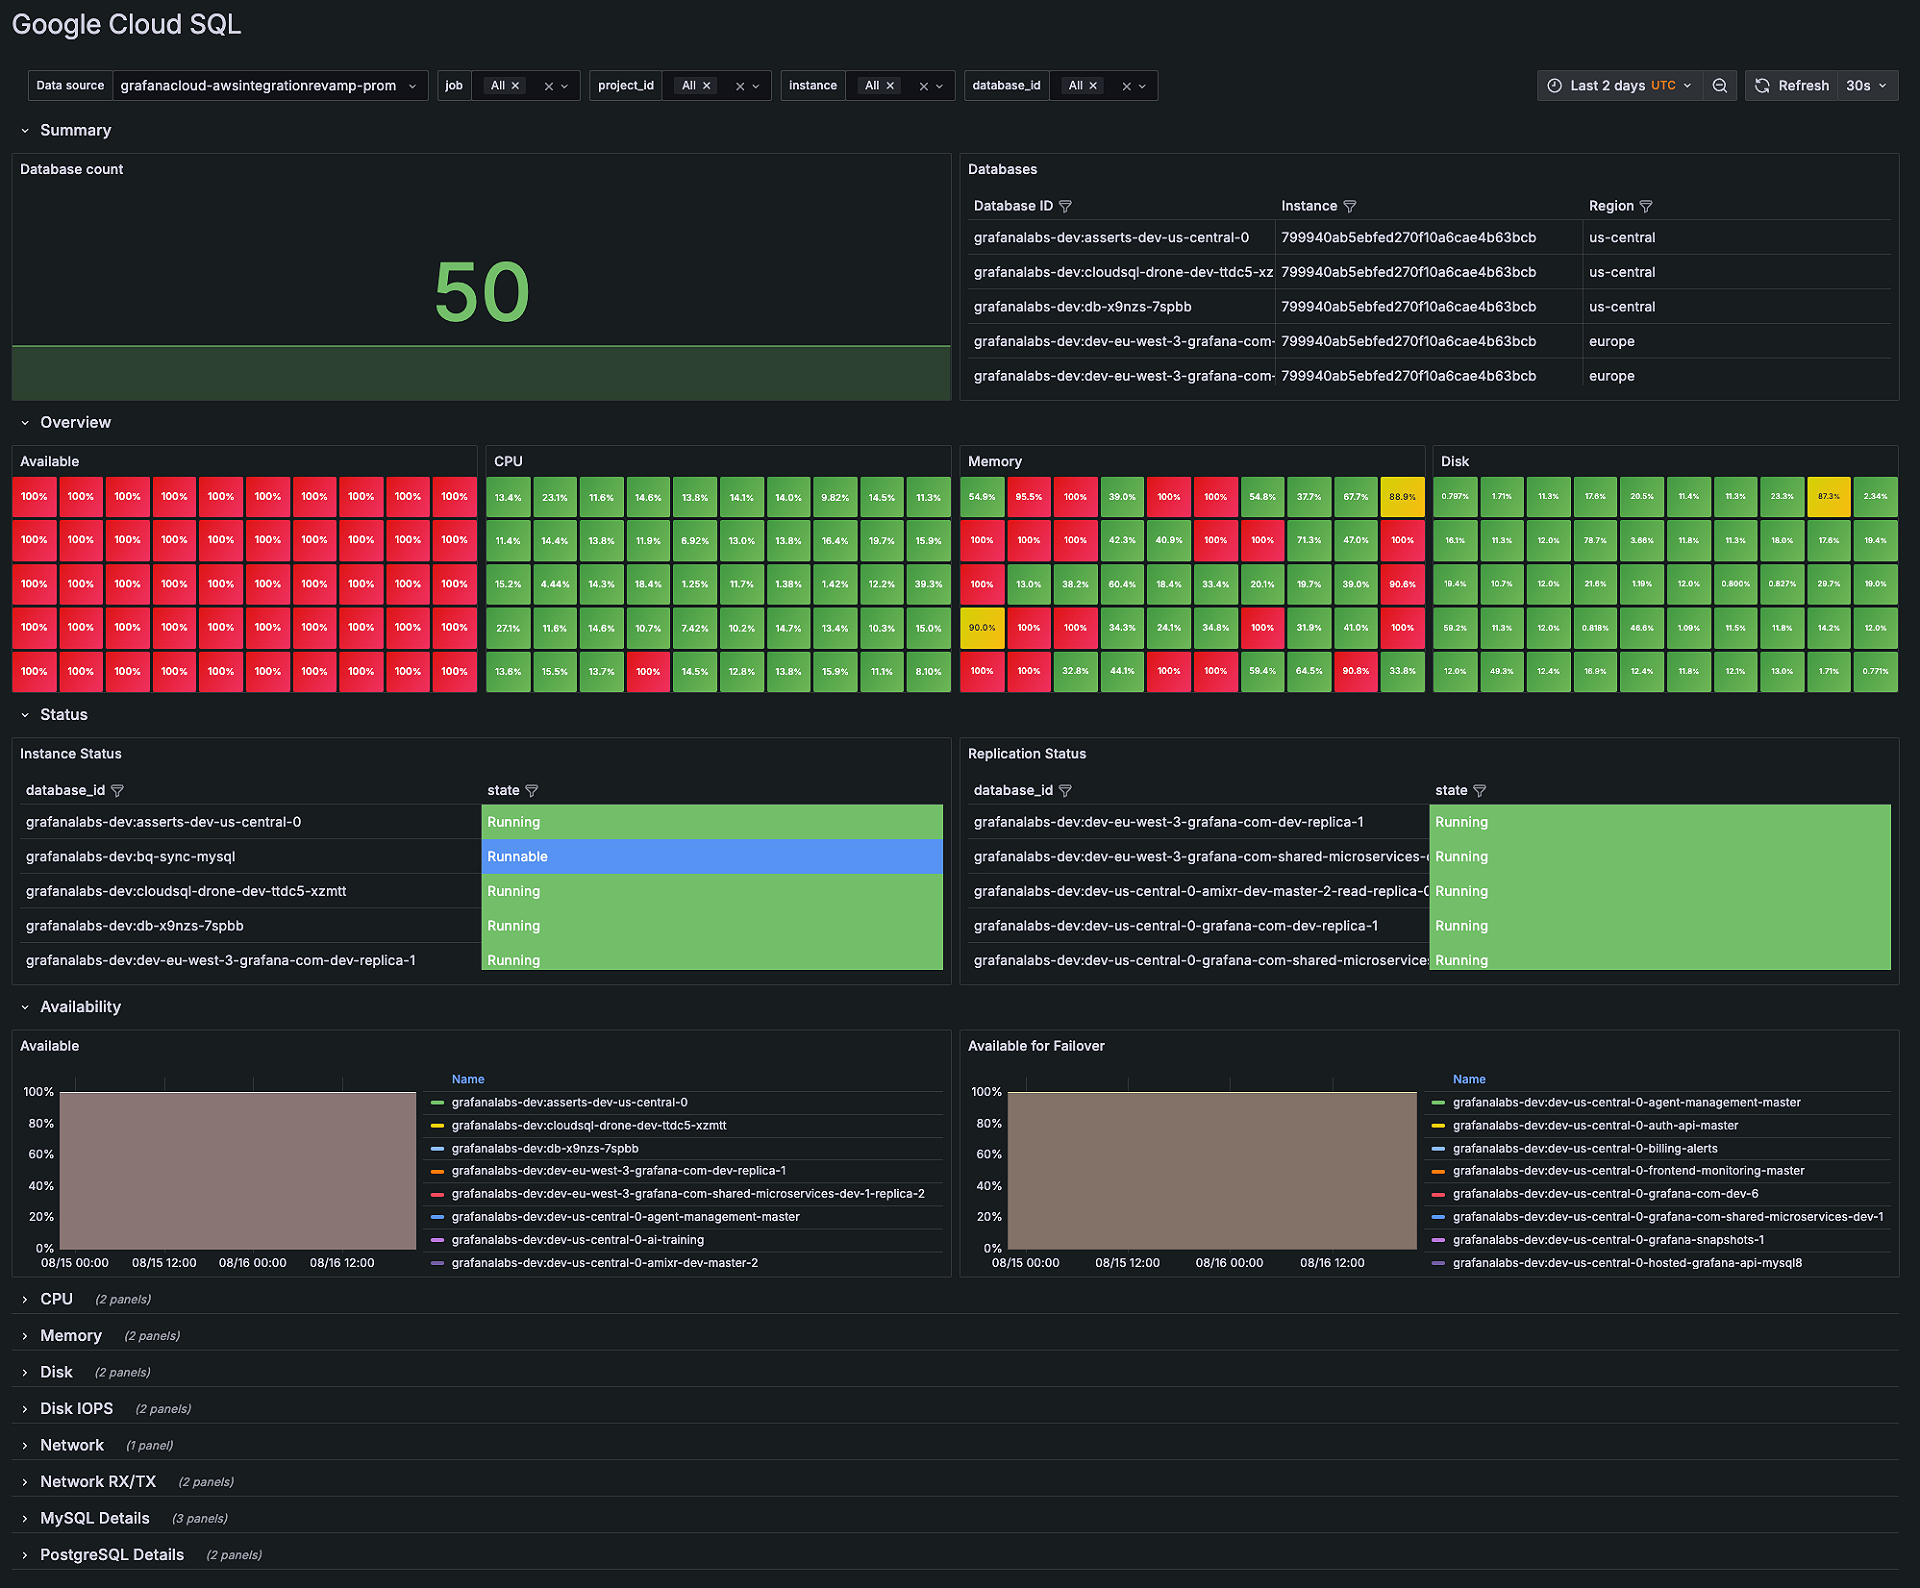Click the refresh dashboard icon beside Refresh

point(1762,85)
